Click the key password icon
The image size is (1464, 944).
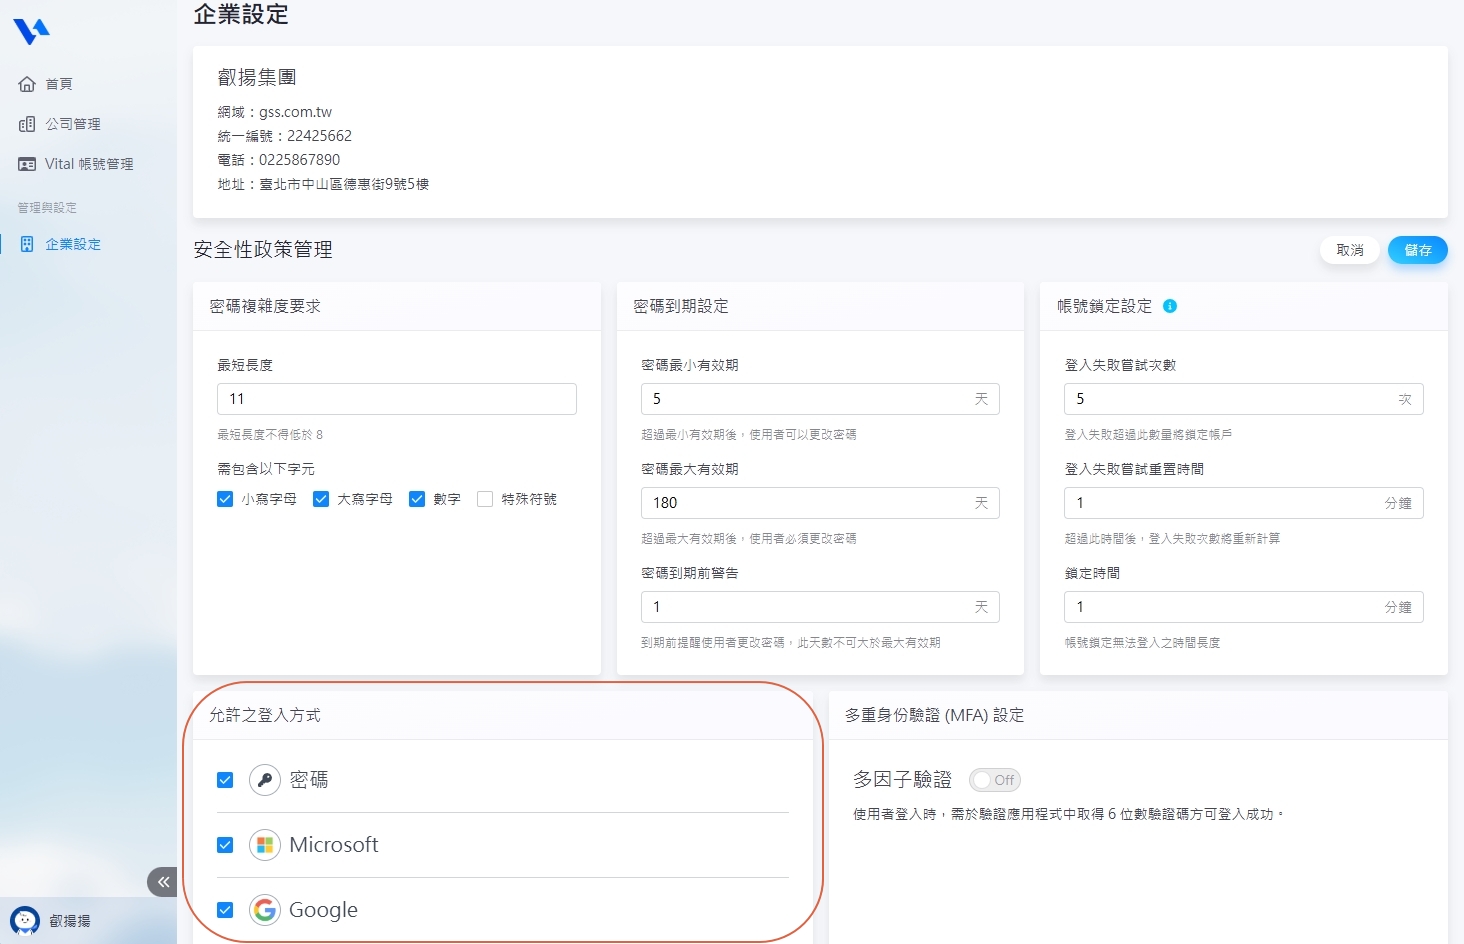pos(265,780)
